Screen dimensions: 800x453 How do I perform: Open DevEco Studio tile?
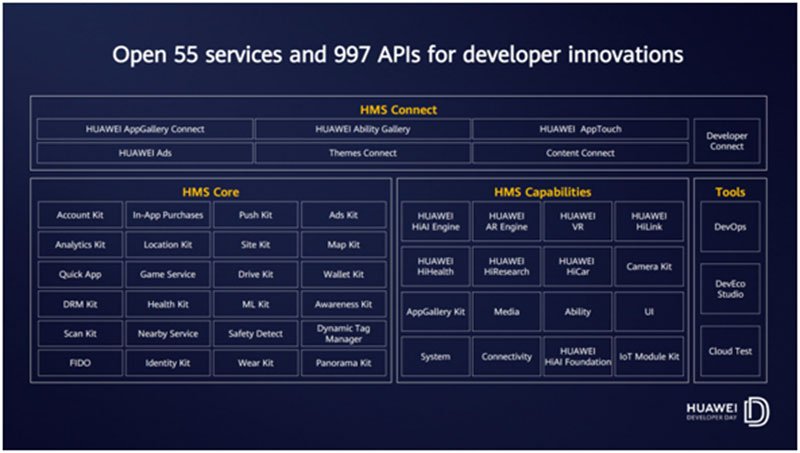[730, 289]
